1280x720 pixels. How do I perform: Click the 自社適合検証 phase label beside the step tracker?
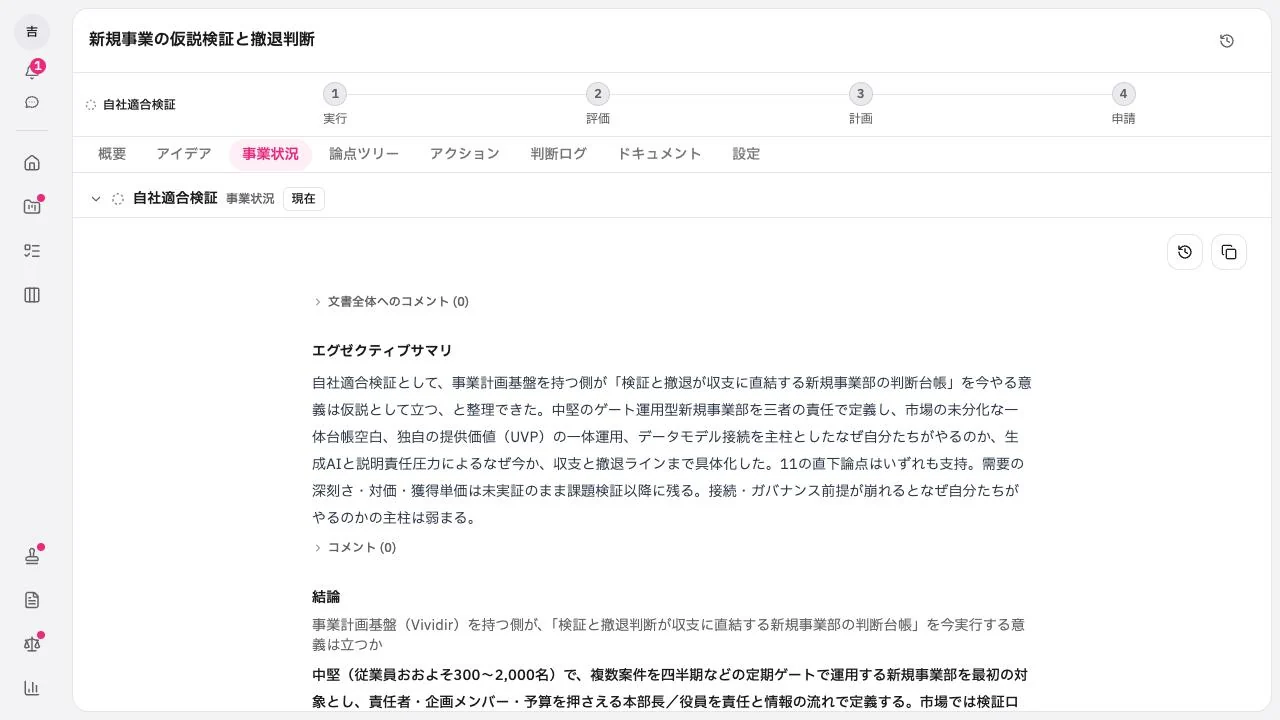139,105
